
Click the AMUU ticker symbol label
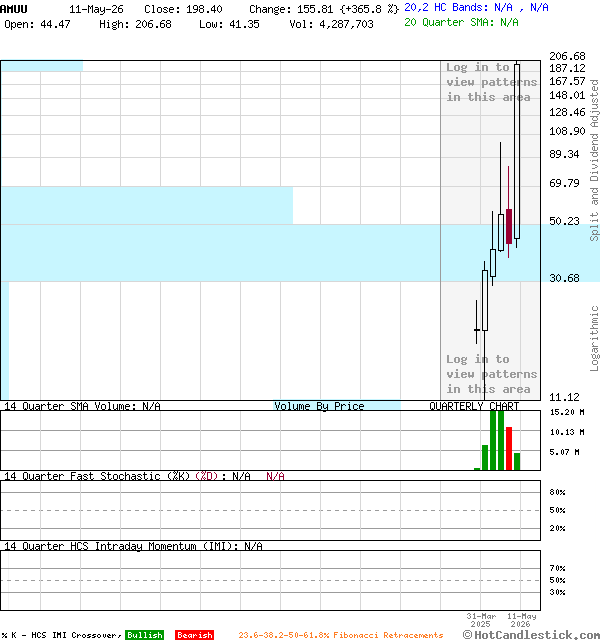13,9
